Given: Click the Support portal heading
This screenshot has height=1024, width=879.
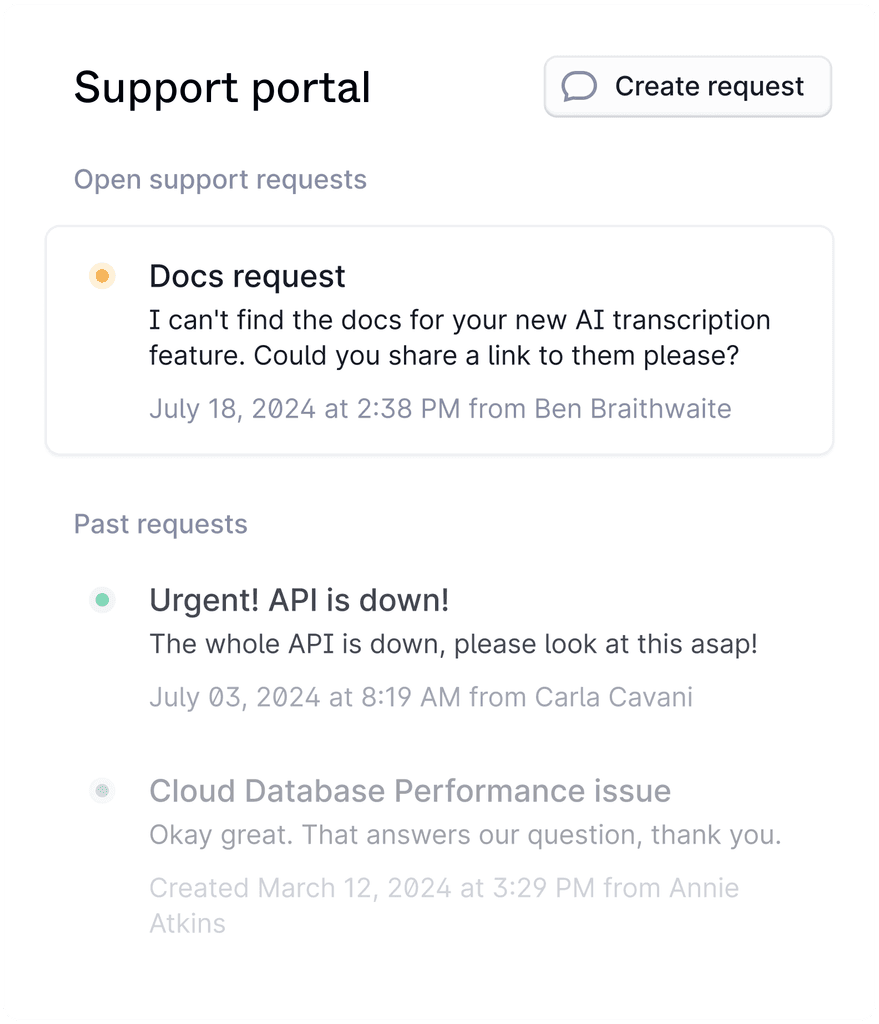Looking at the screenshot, I should [x=222, y=87].
